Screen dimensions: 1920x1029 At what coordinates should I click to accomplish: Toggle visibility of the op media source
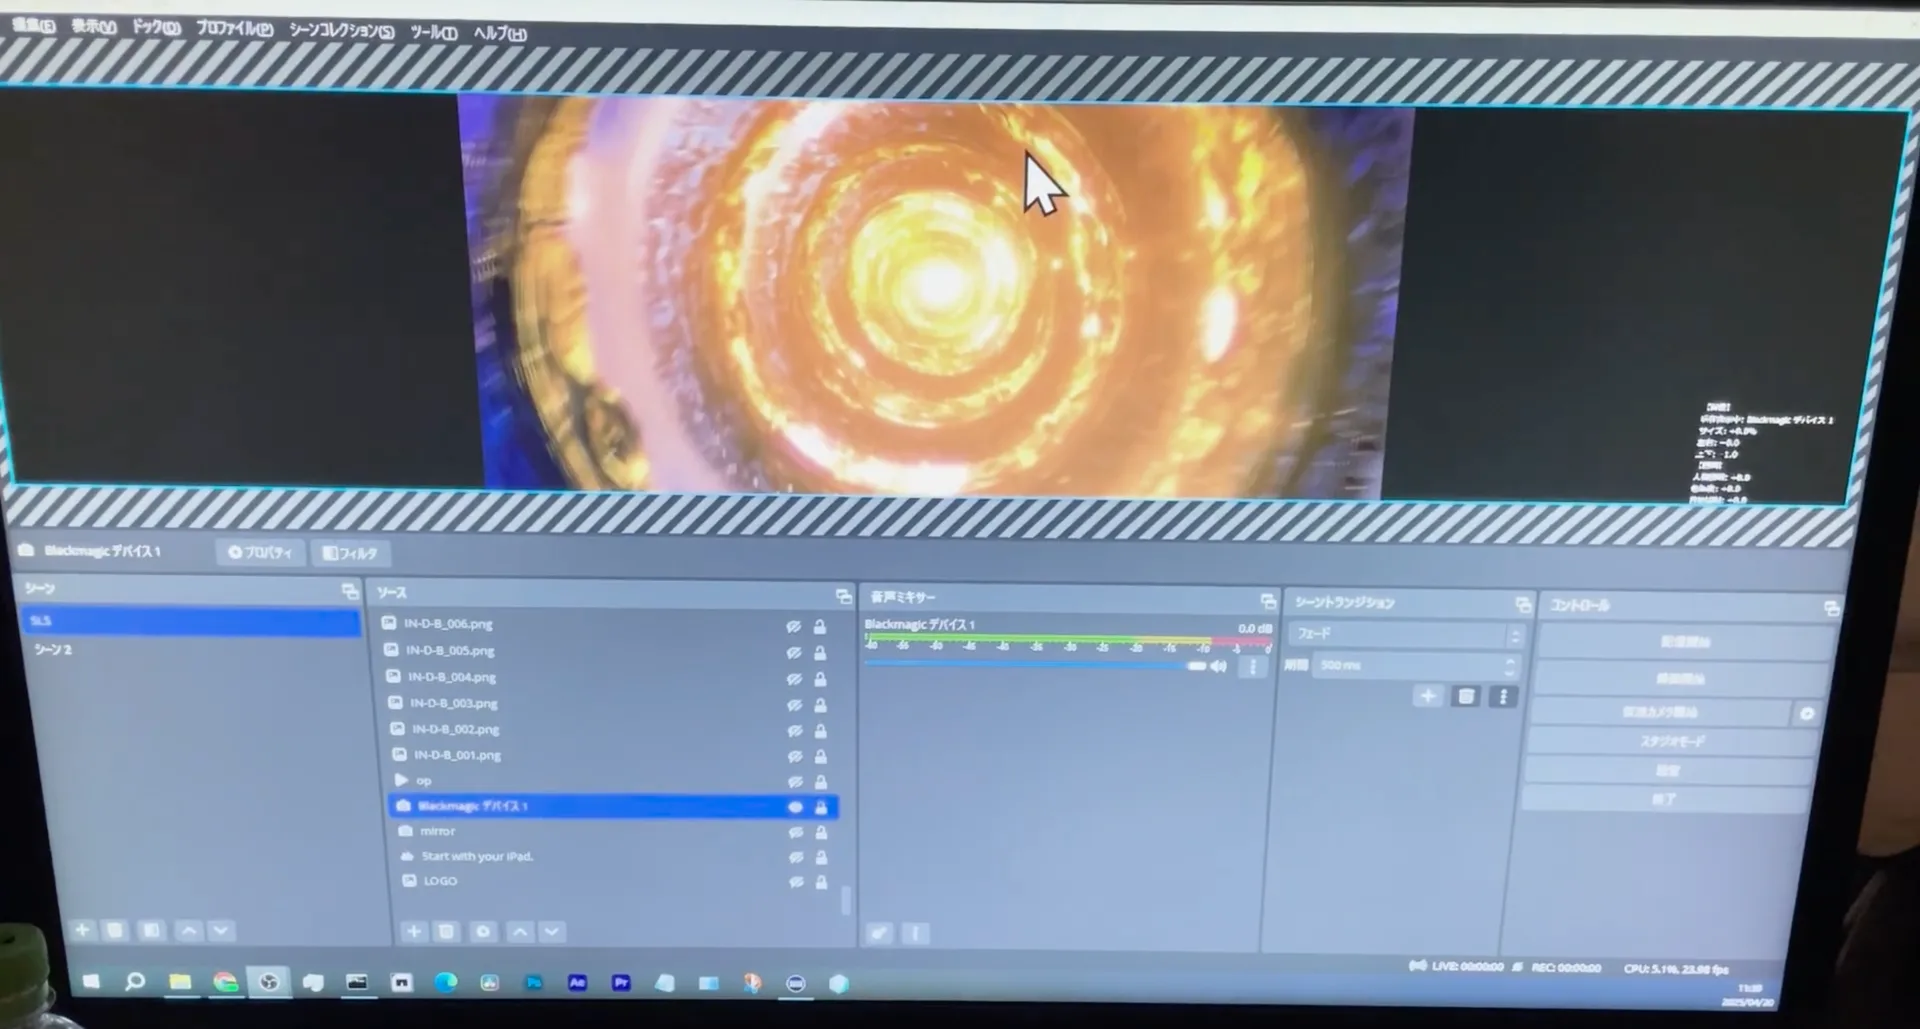click(796, 782)
